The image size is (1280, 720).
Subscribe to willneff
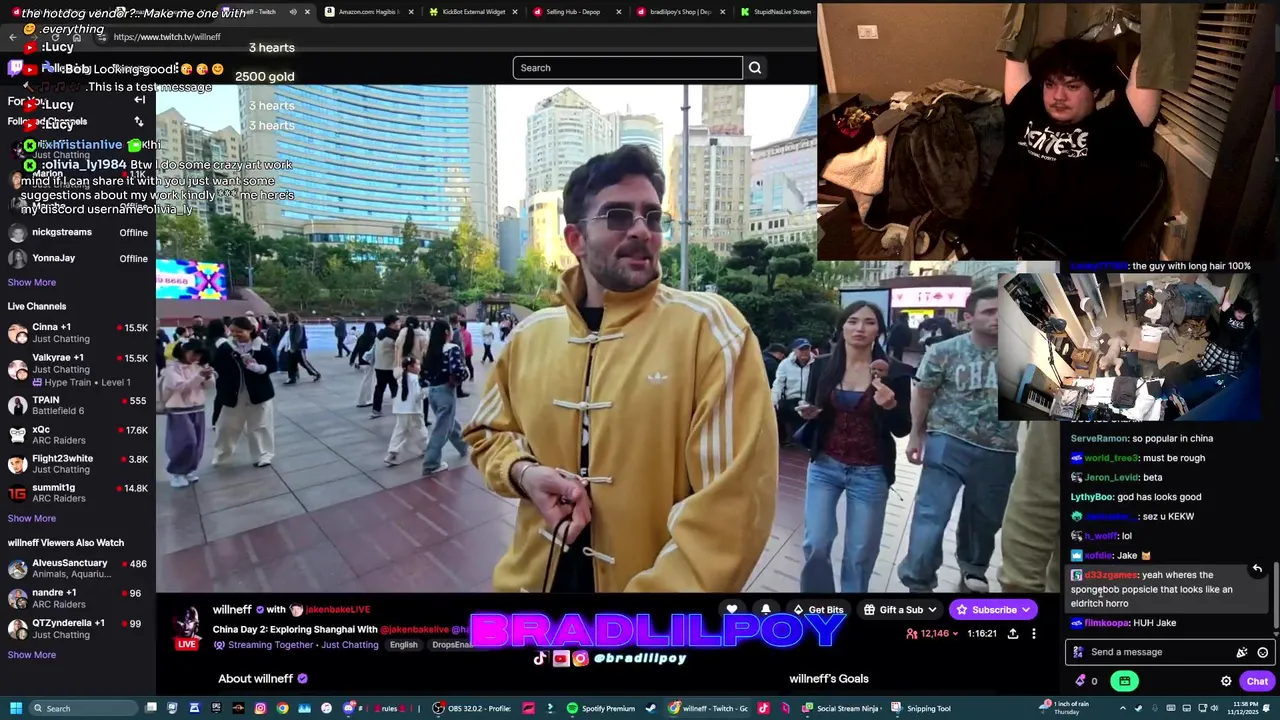(x=993, y=609)
